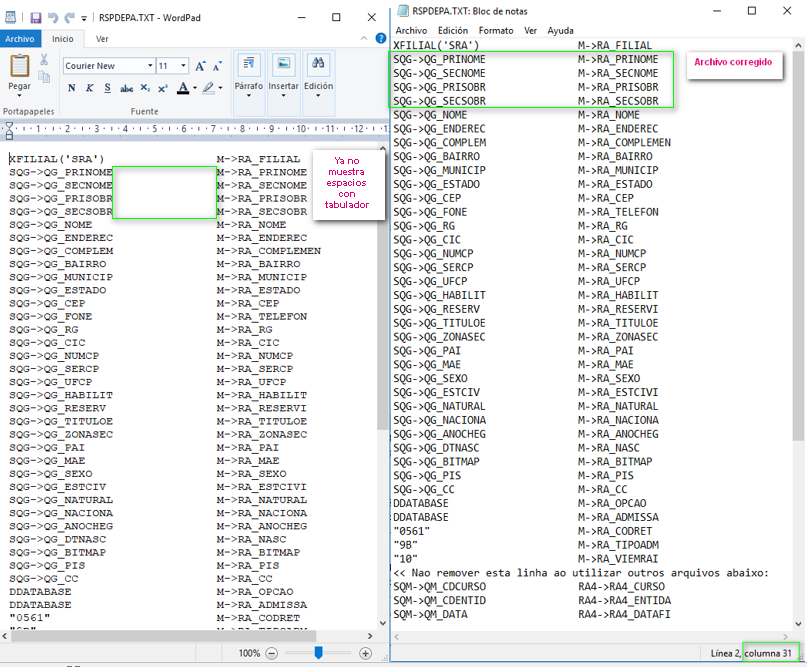Open the font color dropdown arrow
Screen dimensions: 807x667
pyautogui.click(x=195, y=89)
